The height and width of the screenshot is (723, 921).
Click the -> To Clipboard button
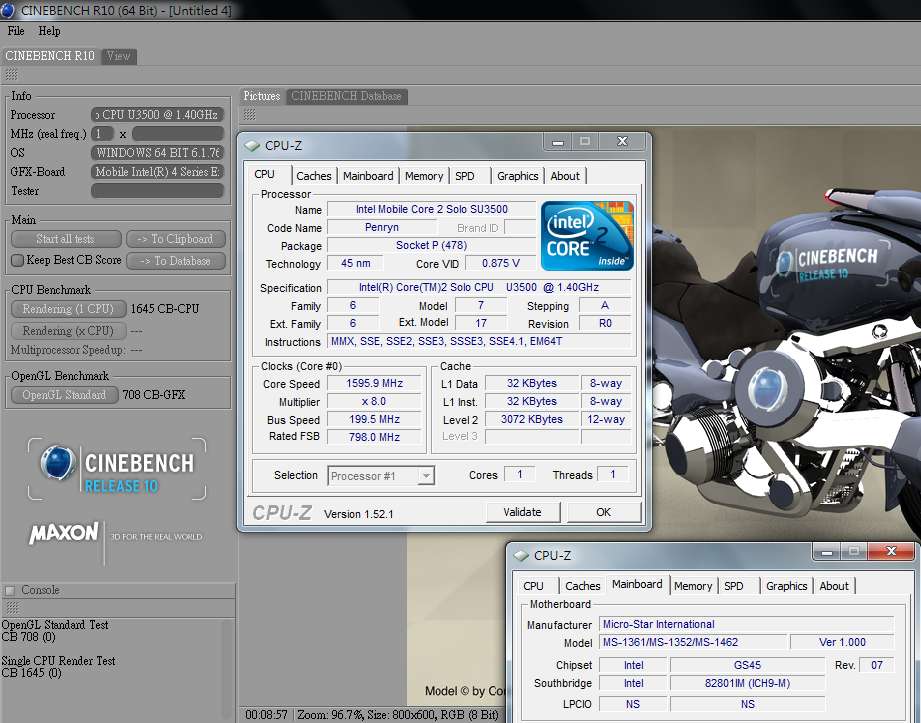pyautogui.click(x=176, y=239)
